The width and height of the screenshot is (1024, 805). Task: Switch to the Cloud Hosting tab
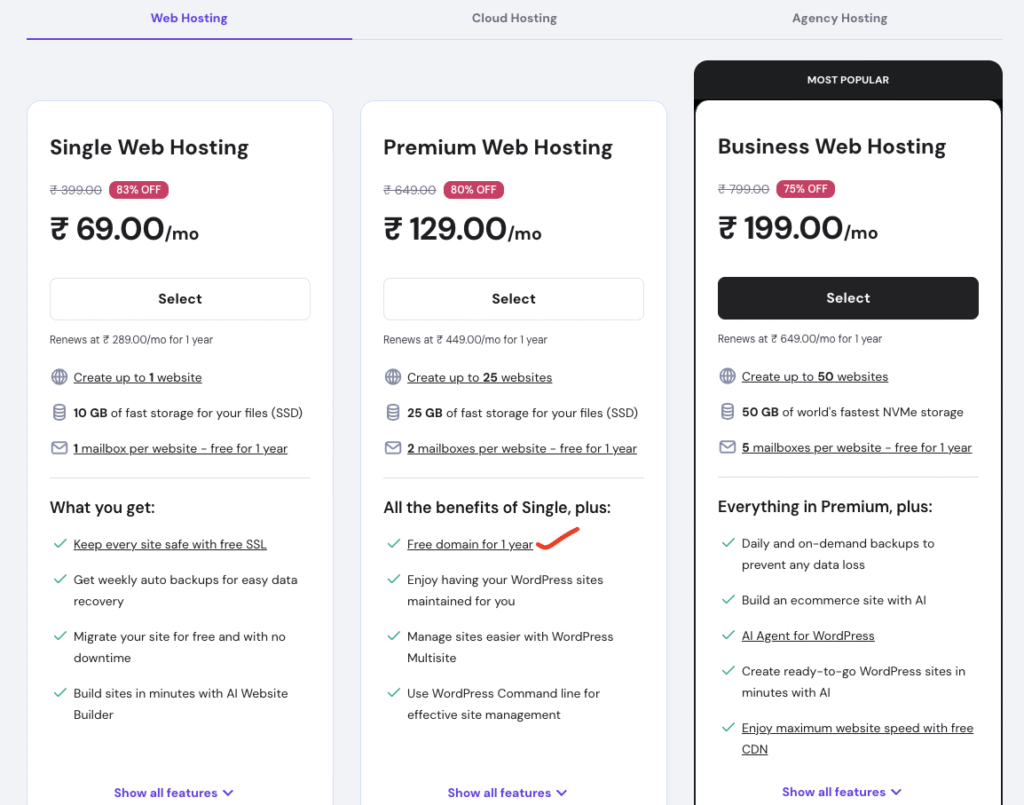514,18
